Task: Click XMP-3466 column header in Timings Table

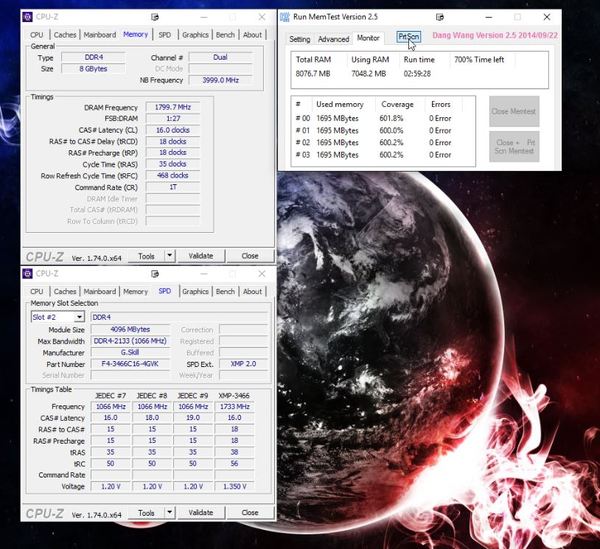Action: click(x=234, y=396)
